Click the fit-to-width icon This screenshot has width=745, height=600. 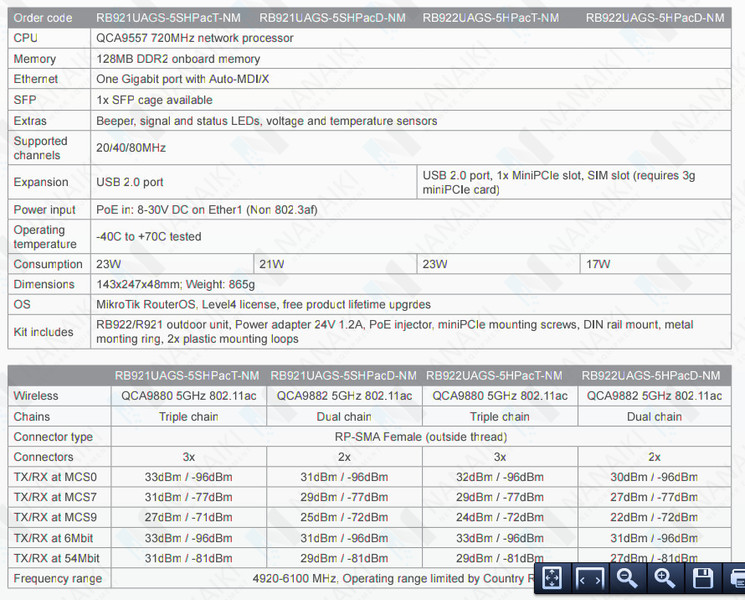coord(589,578)
